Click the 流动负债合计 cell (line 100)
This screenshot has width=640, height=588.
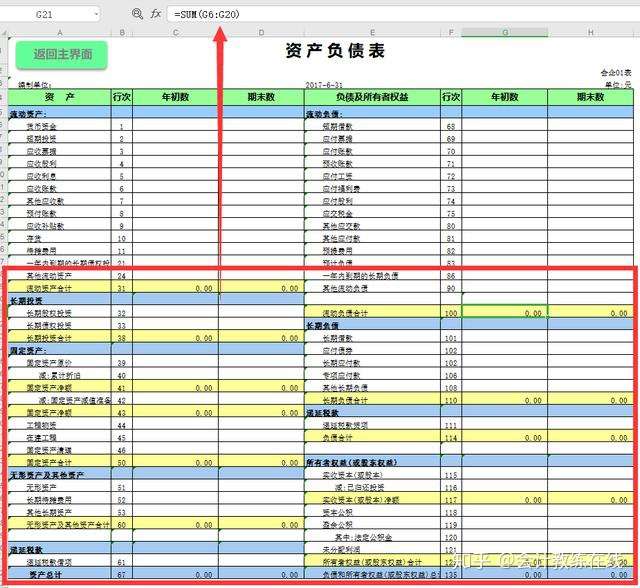click(372, 313)
